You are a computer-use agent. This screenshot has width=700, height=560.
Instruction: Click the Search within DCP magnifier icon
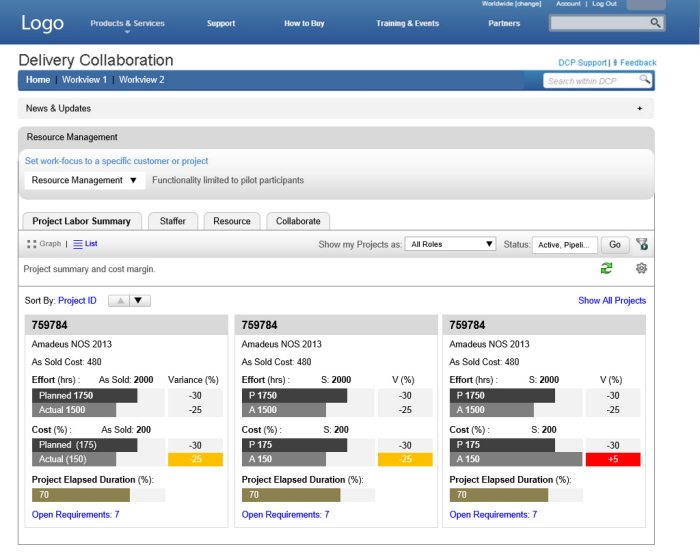(x=645, y=80)
